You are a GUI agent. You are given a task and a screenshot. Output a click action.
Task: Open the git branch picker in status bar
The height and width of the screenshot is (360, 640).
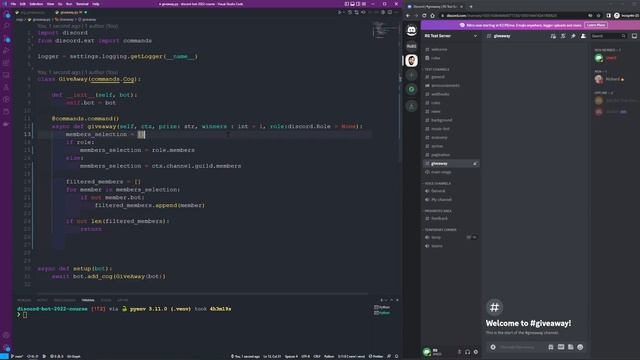tap(17, 356)
